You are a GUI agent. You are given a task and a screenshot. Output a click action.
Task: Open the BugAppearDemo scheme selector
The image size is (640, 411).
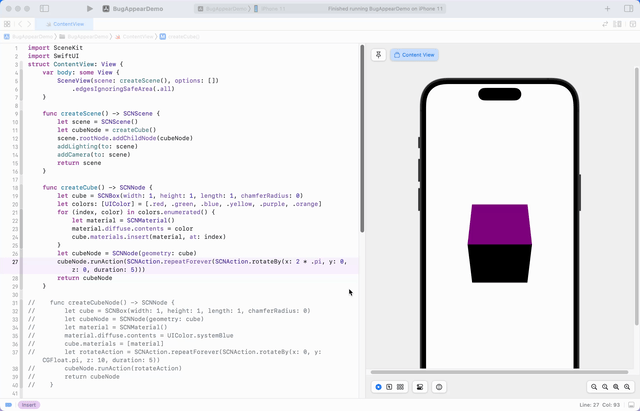tap(222, 9)
